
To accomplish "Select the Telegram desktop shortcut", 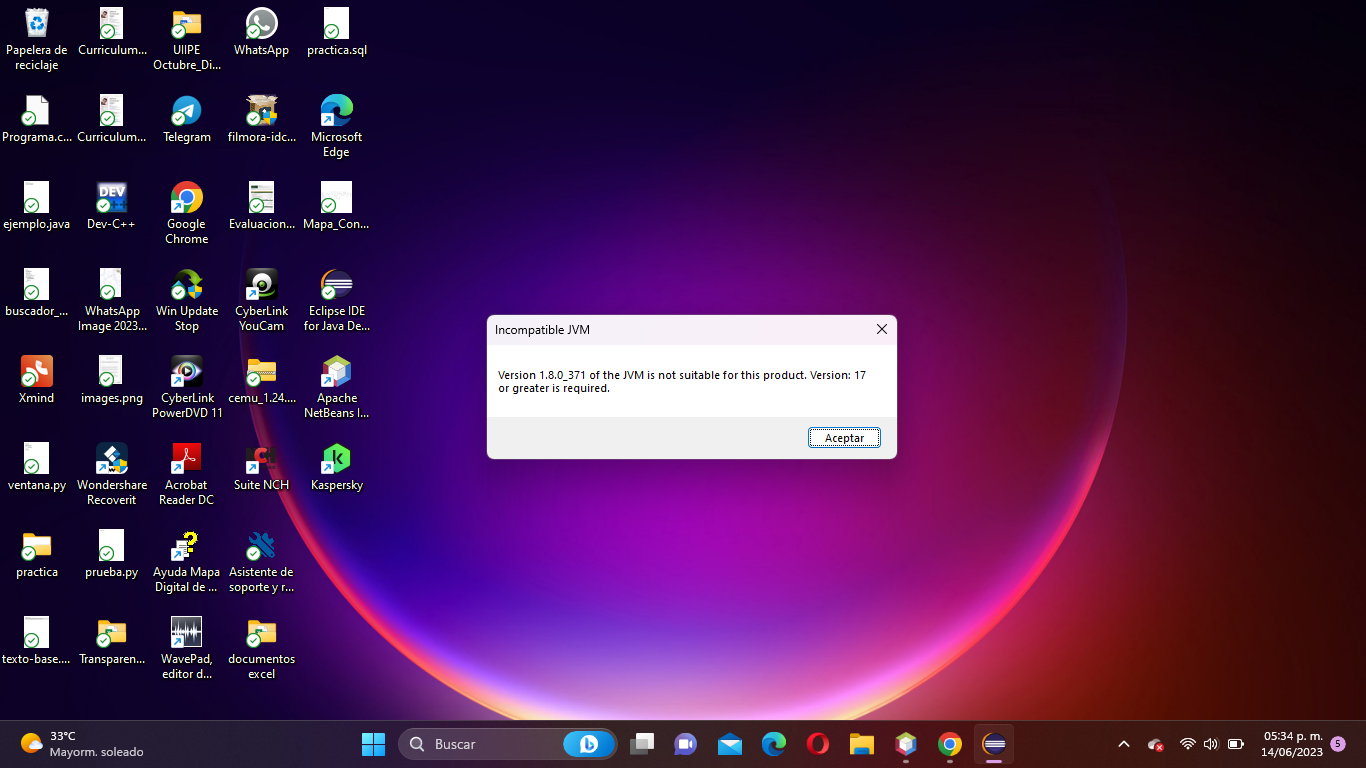I will point(187,119).
